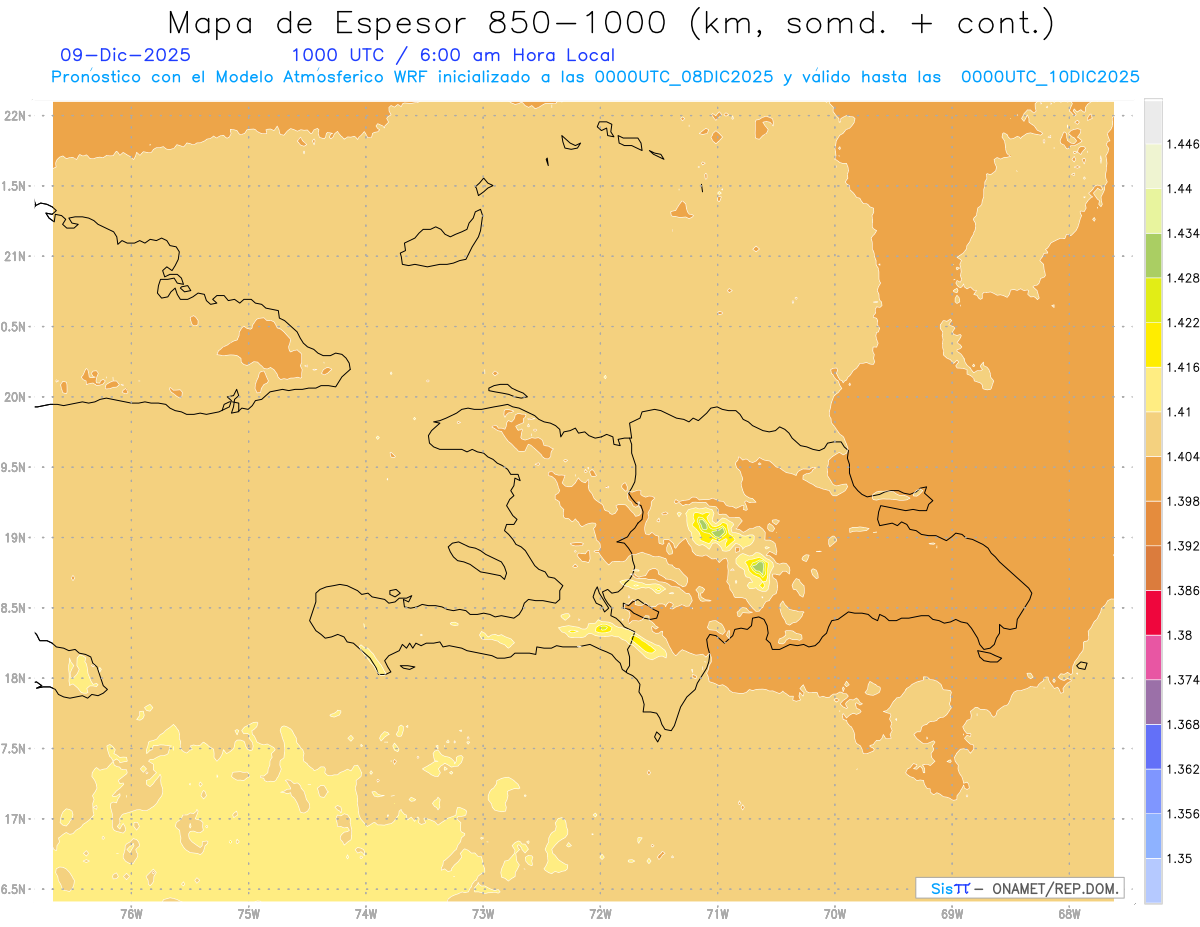Click the initialization time "0000UTC_08DIC2025"
This screenshot has height=927, width=1200.
684,77
